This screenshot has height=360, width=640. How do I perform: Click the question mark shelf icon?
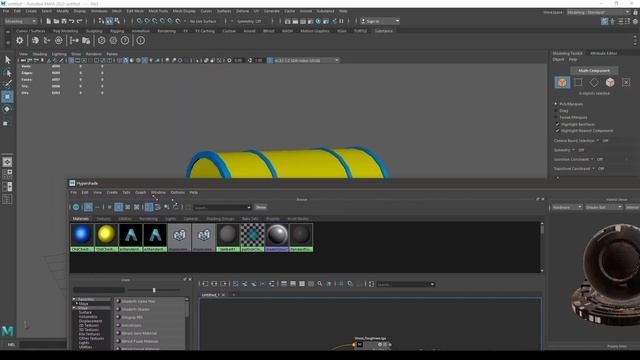click(125, 40)
